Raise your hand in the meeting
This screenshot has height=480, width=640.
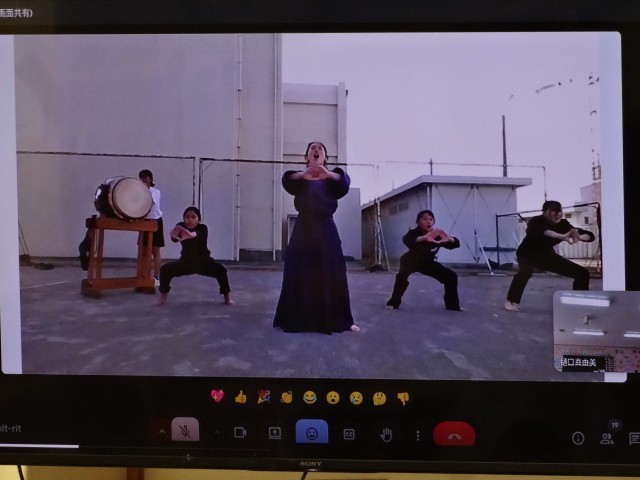point(386,434)
